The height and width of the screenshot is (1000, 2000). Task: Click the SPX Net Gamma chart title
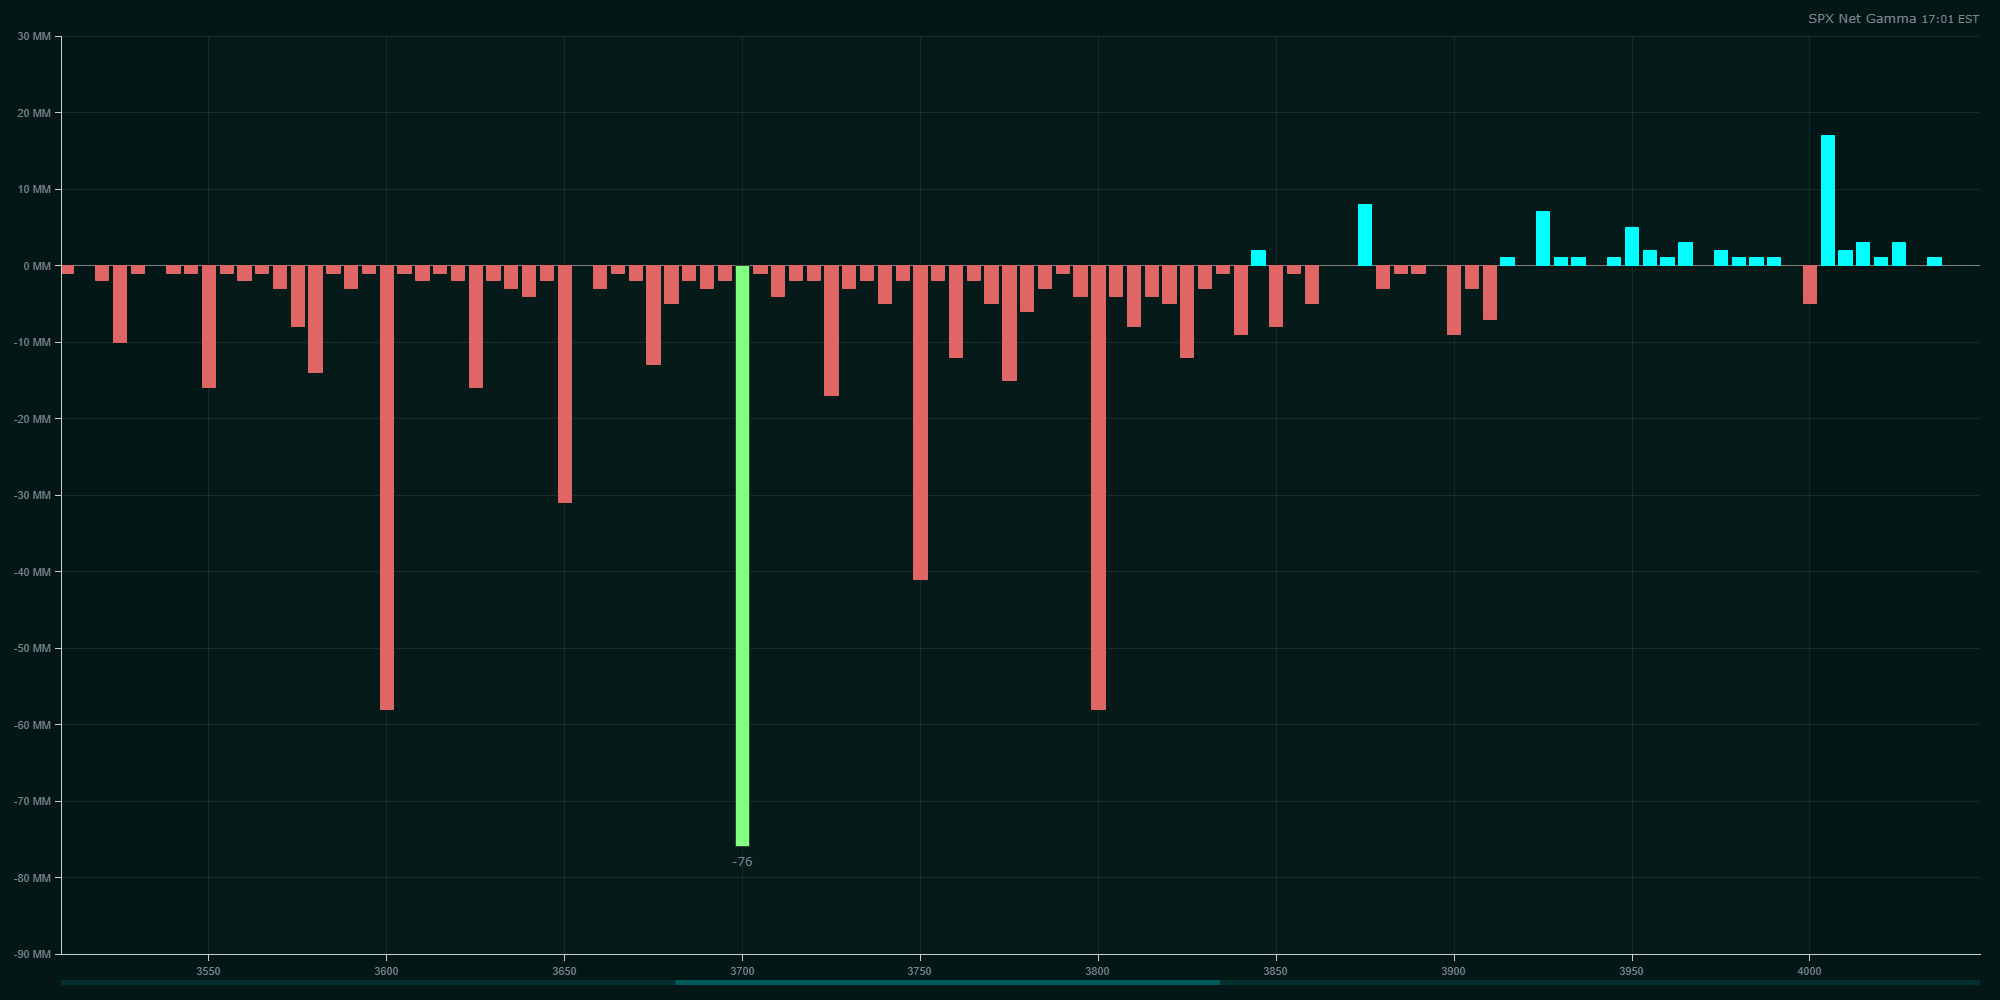coord(1861,19)
